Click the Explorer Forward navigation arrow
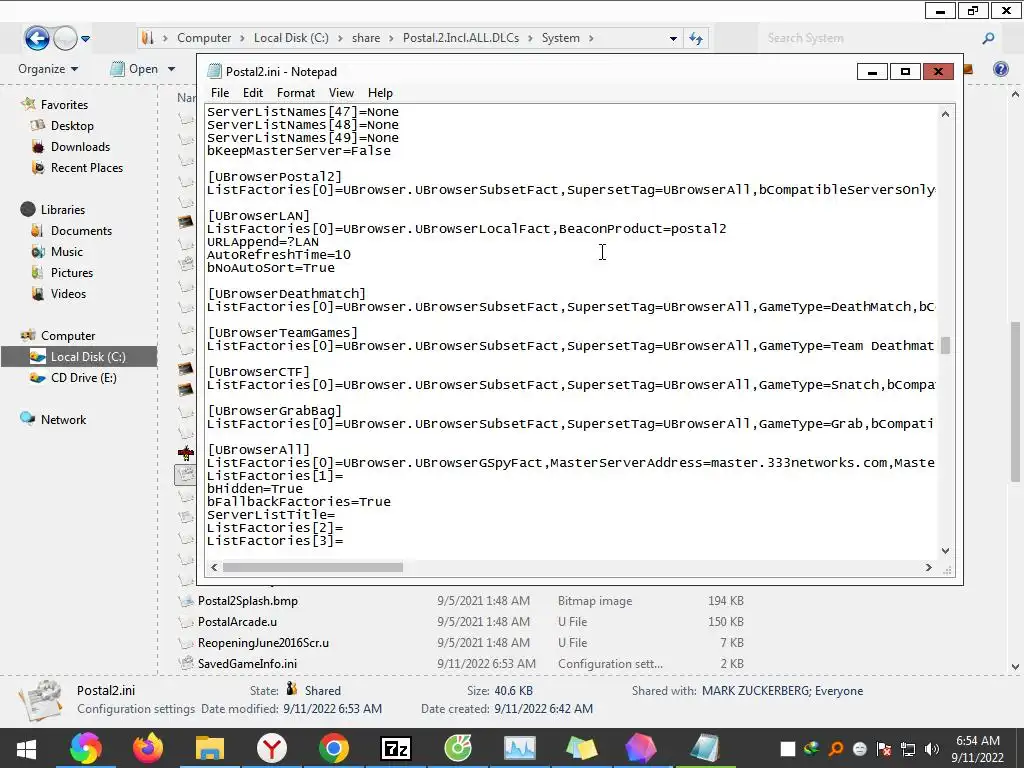Viewport: 1024px width, 768px height. (x=65, y=39)
